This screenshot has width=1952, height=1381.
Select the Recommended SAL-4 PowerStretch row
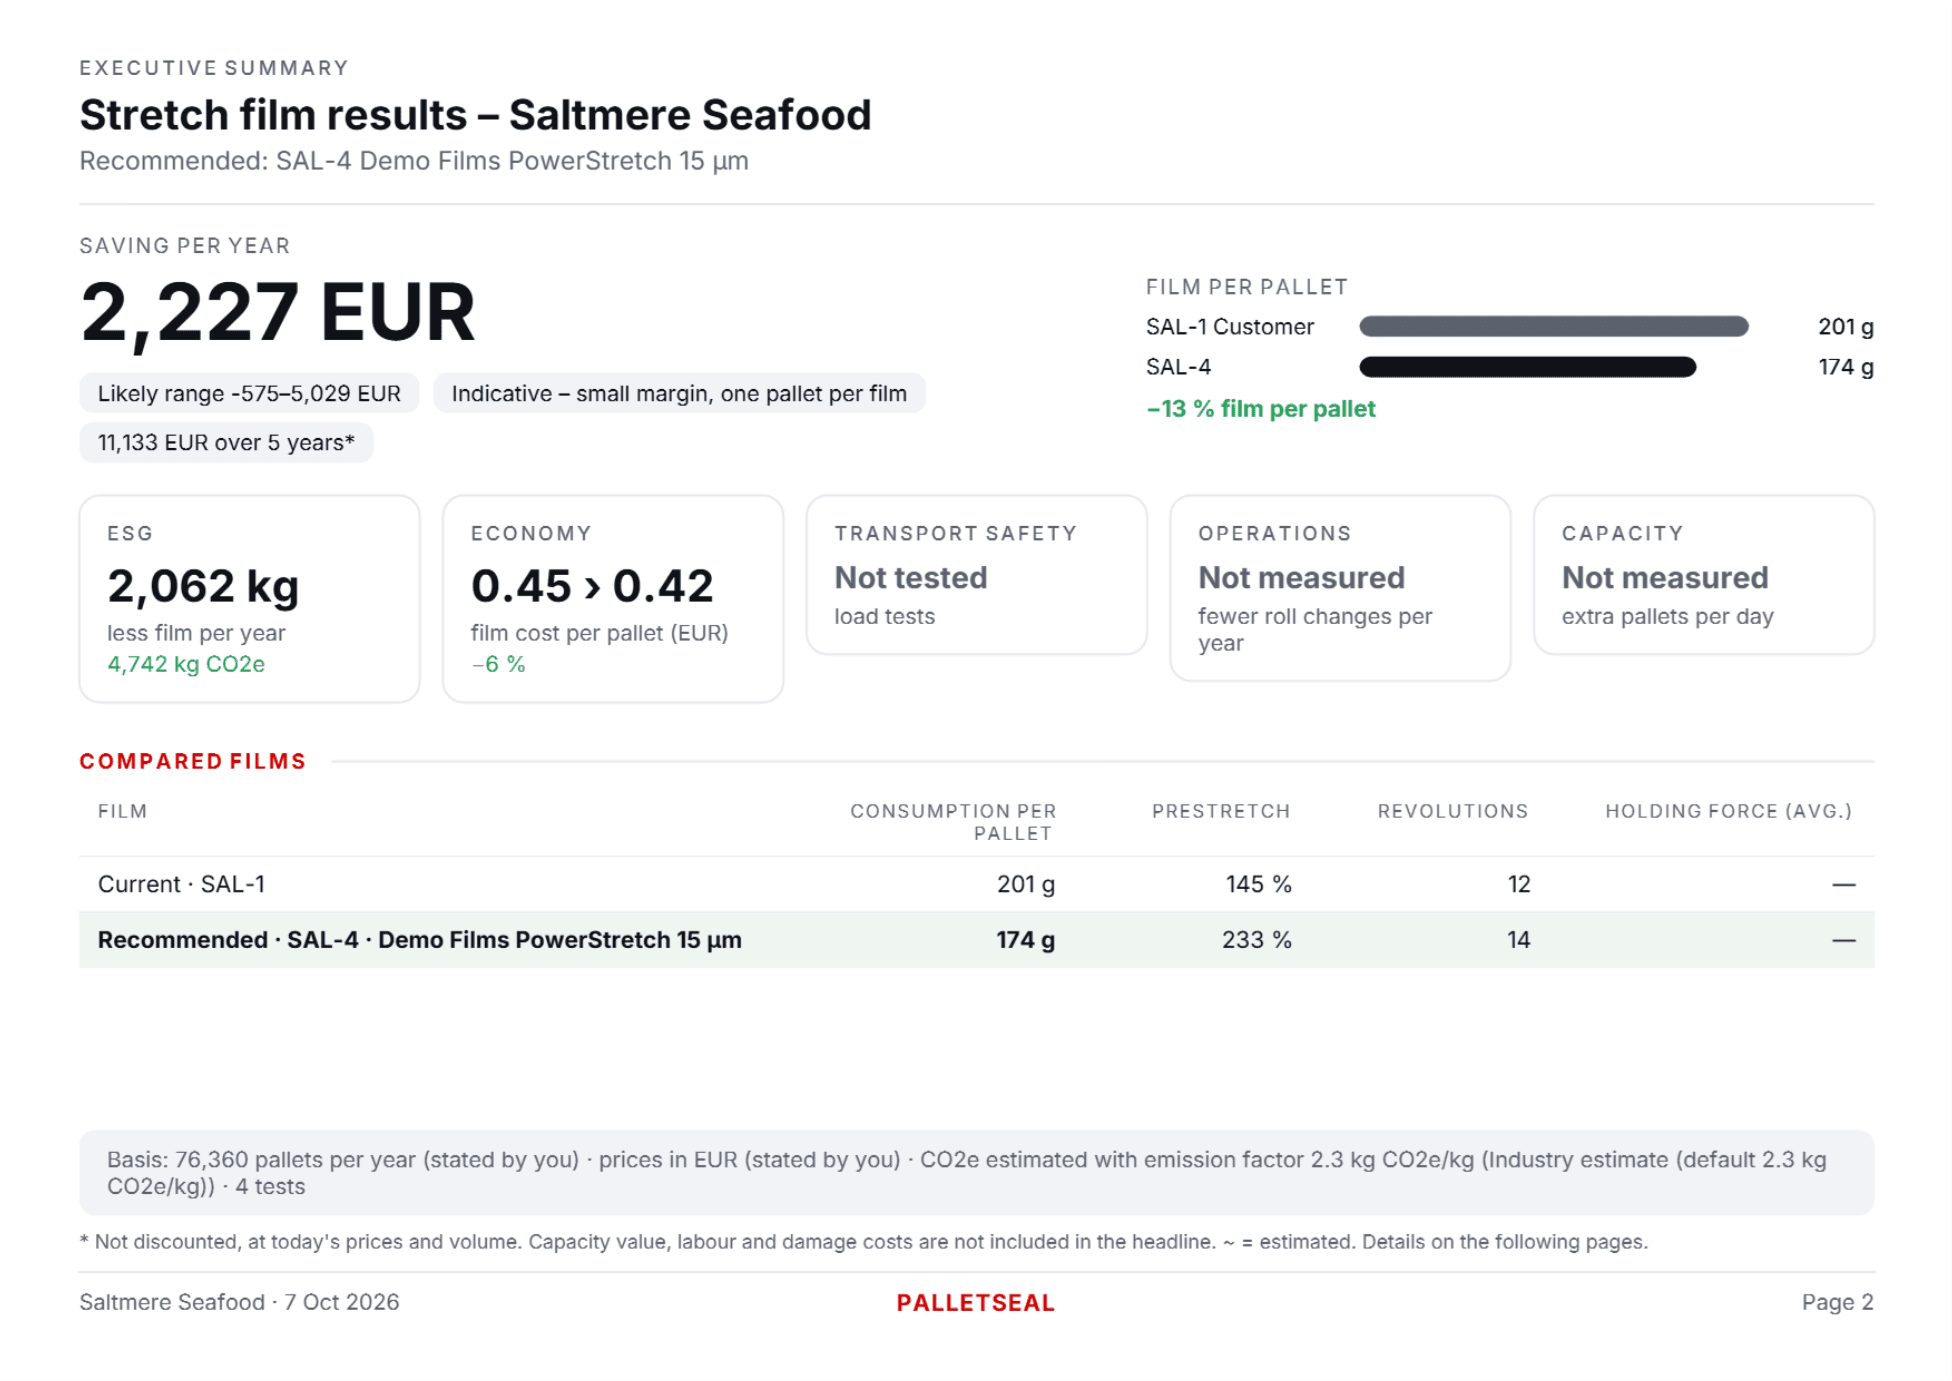(976, 940)
